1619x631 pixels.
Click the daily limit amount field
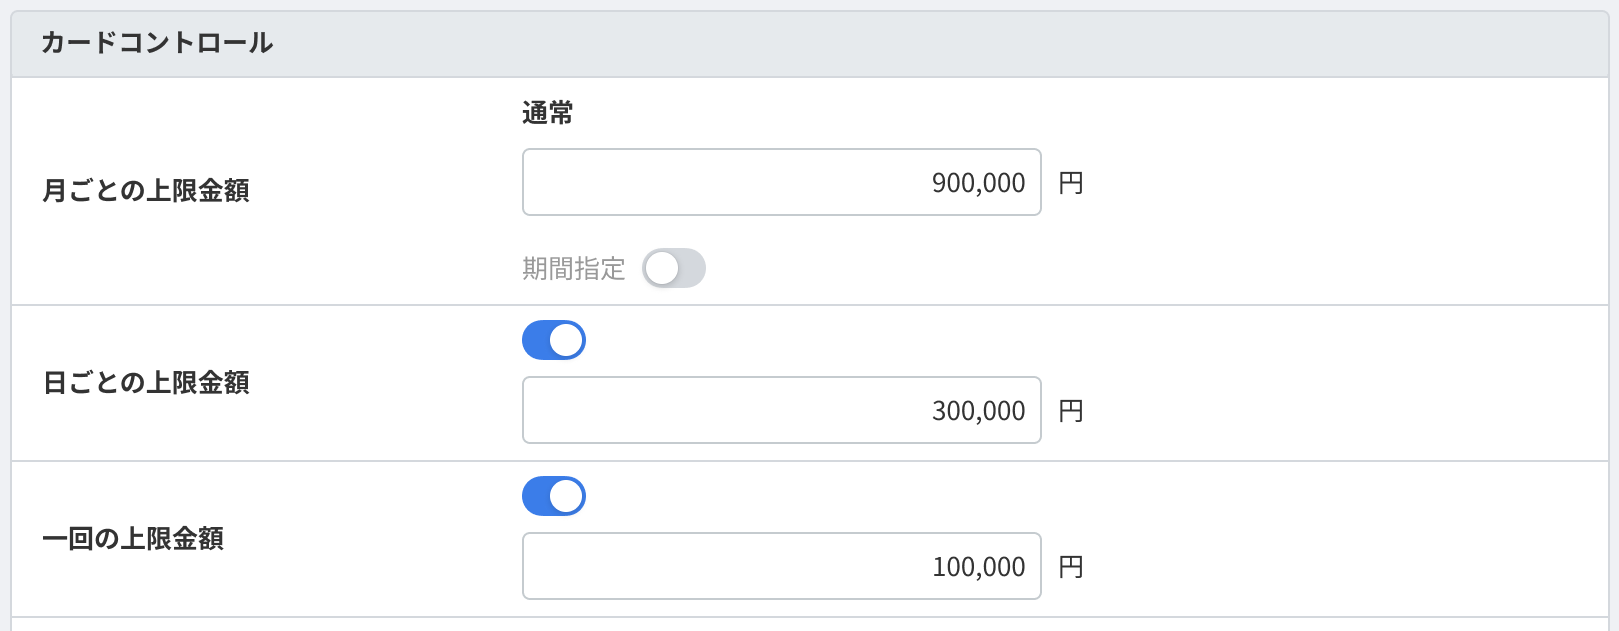point(780,410)
